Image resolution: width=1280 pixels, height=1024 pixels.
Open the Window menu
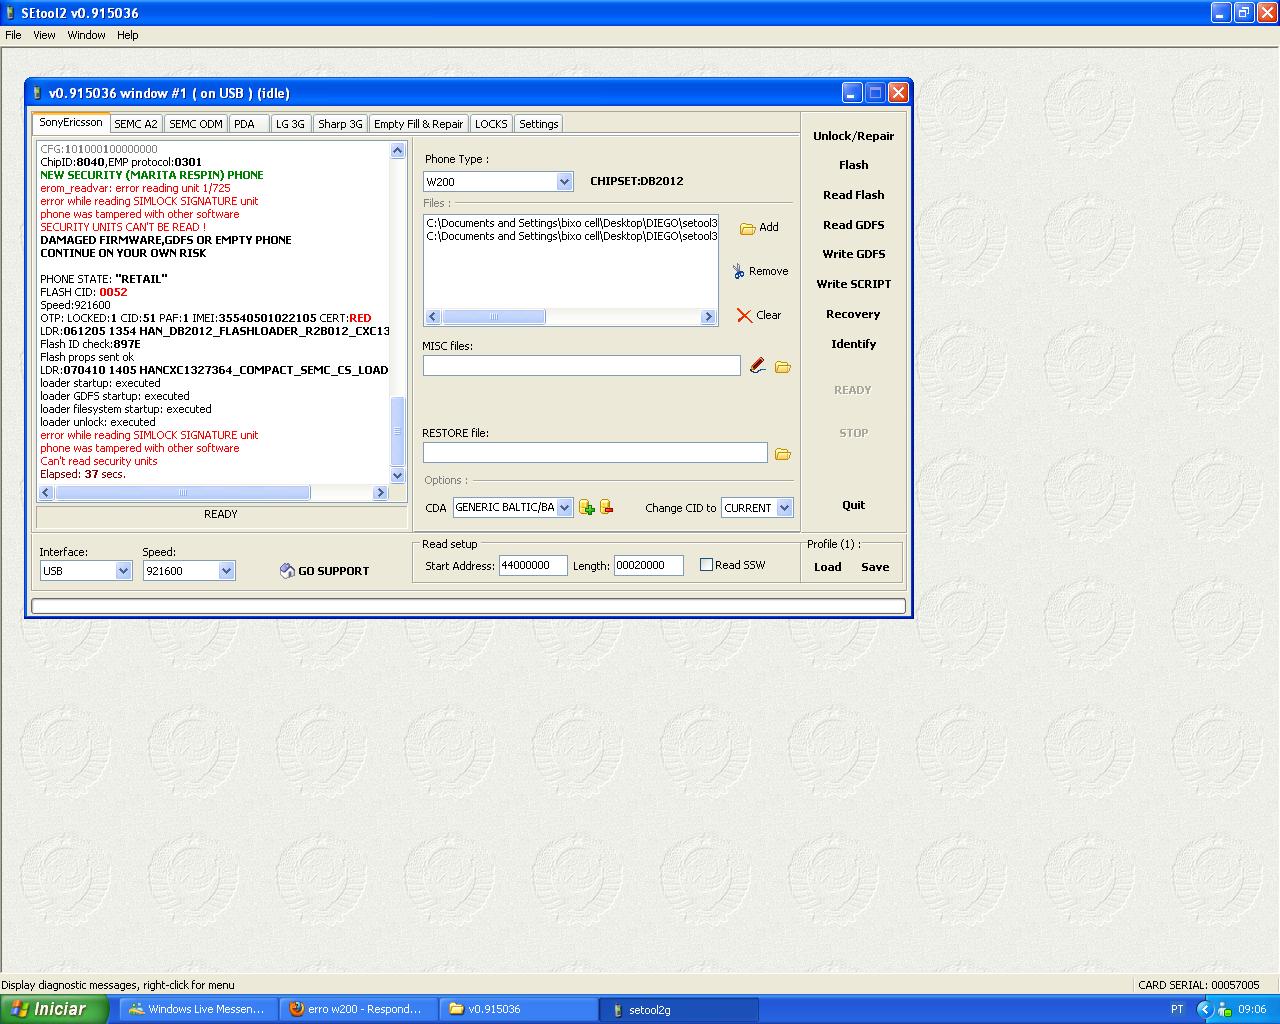click(86, 35)
